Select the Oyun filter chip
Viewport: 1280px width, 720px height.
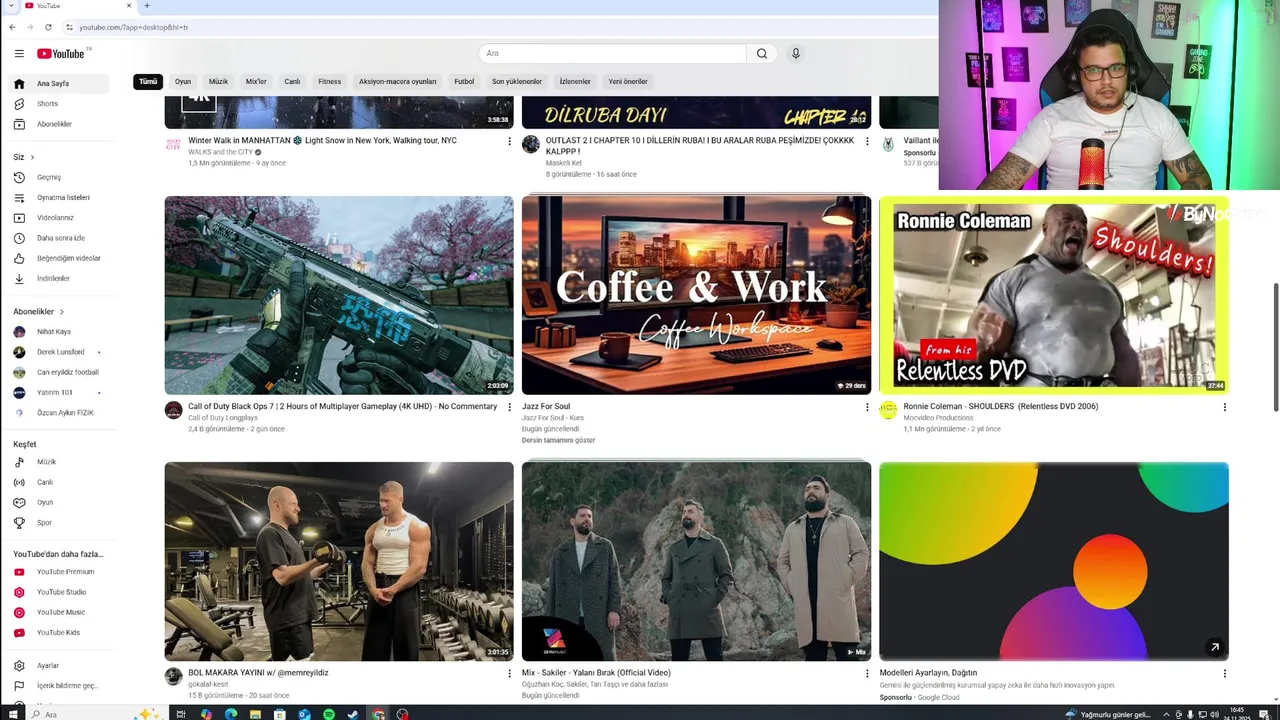183,81
